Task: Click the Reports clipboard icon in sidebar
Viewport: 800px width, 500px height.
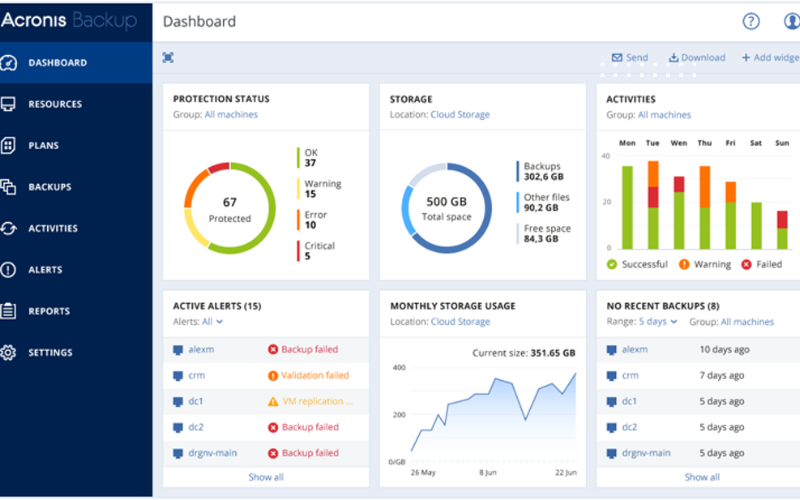Action: [x=8, y=311]
